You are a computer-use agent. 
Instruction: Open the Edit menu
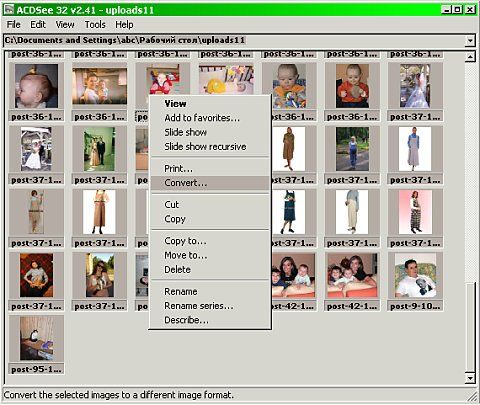(x=38, y=25)
